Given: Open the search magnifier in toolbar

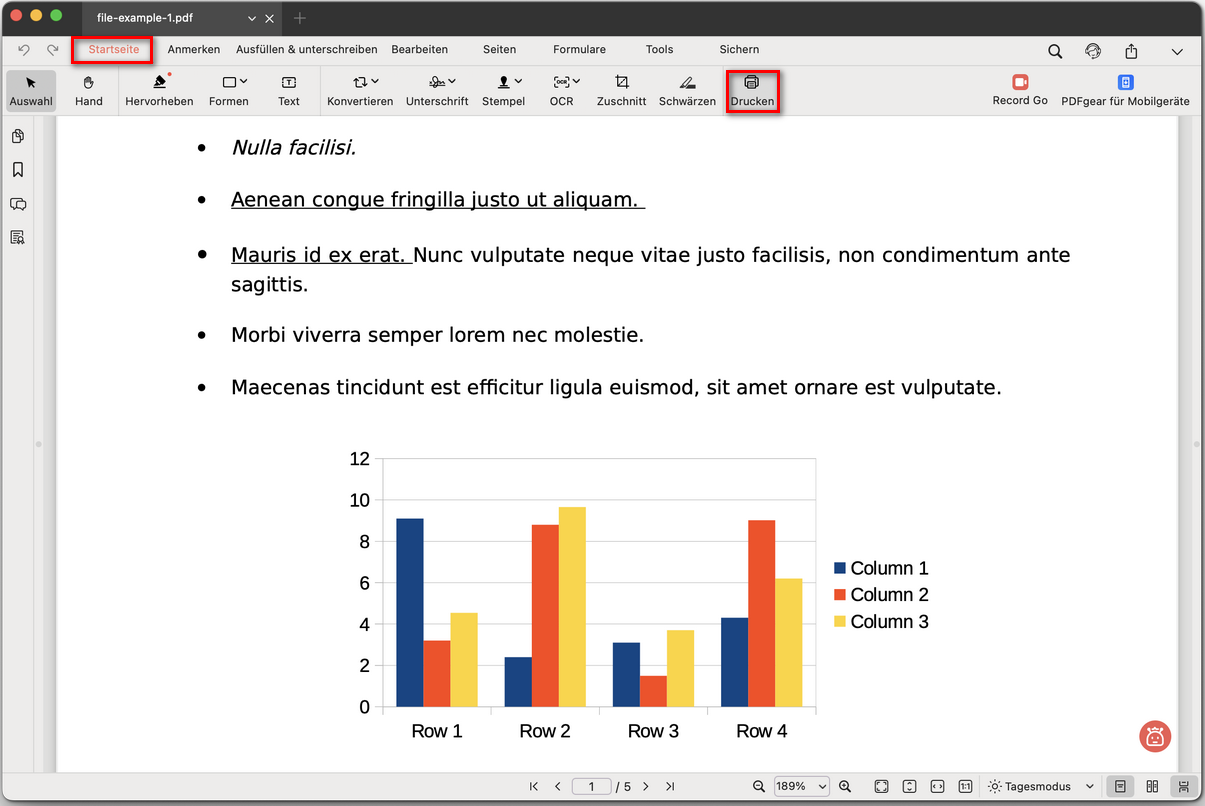Looking at the screenshot, I should (1055, 51).
